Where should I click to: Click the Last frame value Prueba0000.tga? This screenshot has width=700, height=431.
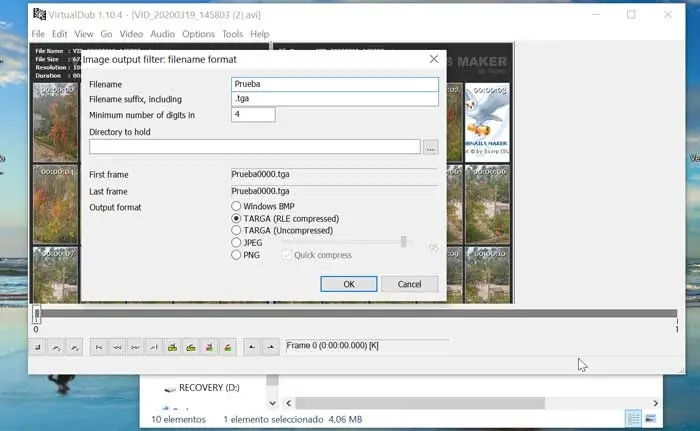click(260, 191)
